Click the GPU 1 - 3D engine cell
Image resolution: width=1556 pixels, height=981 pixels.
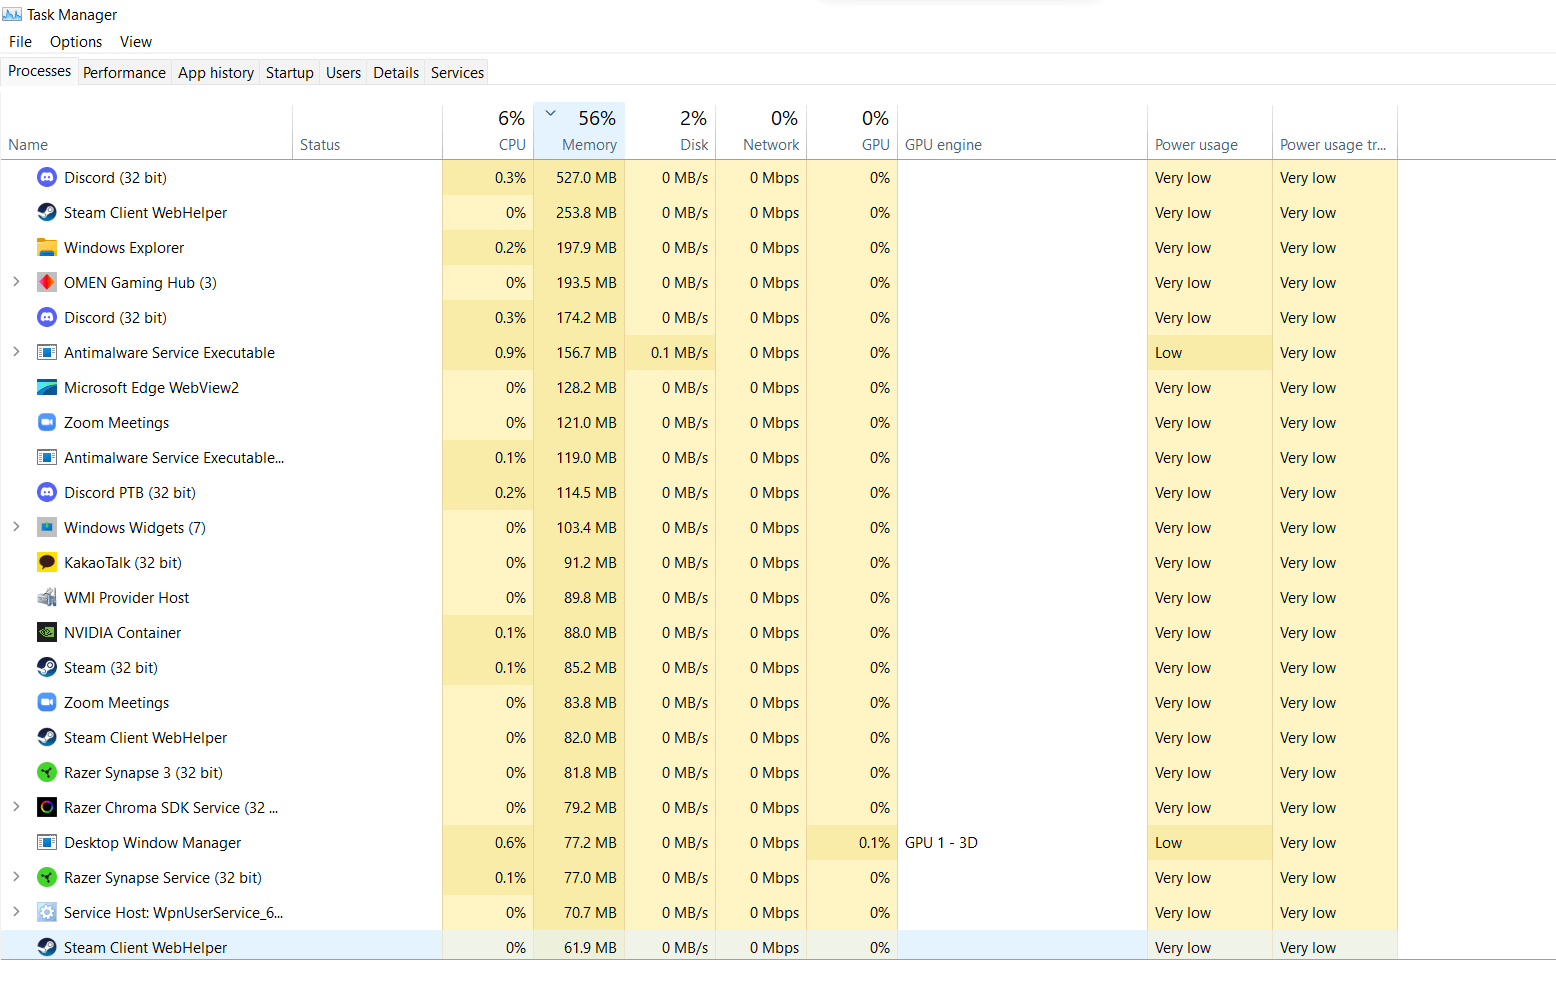coord(1022,842)
